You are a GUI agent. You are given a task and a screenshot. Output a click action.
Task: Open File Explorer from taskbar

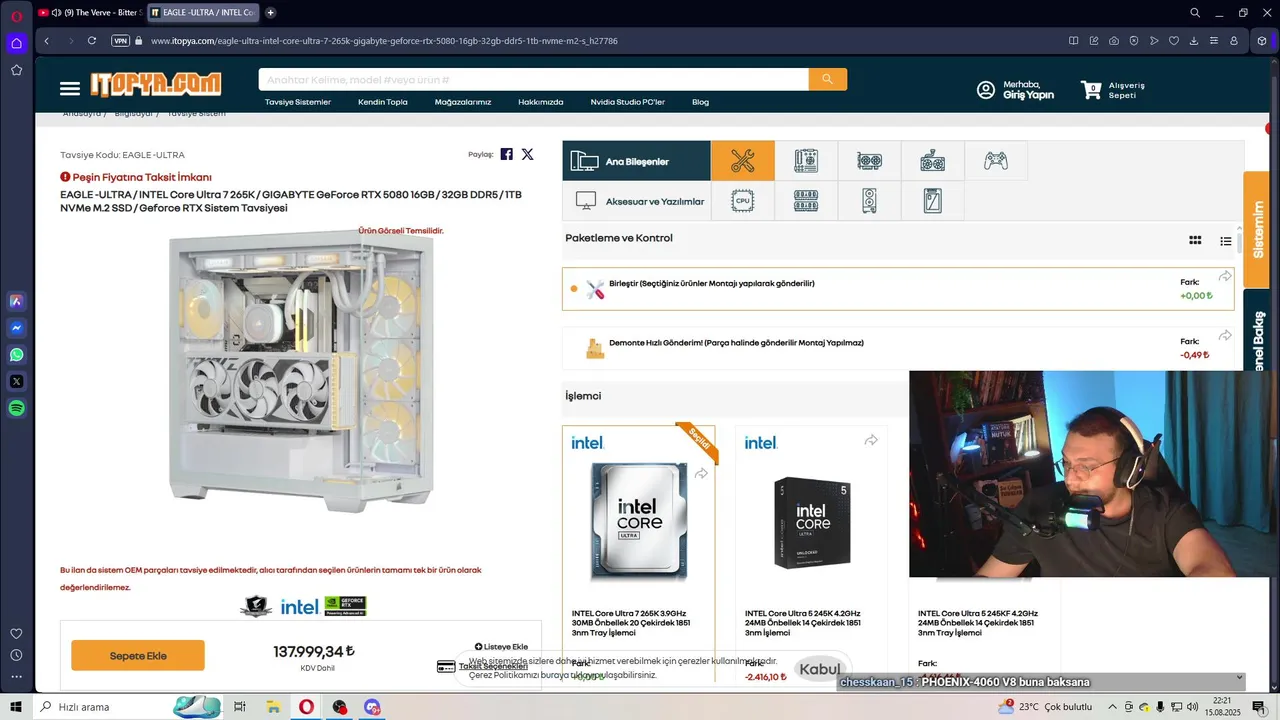pos(273,707)
